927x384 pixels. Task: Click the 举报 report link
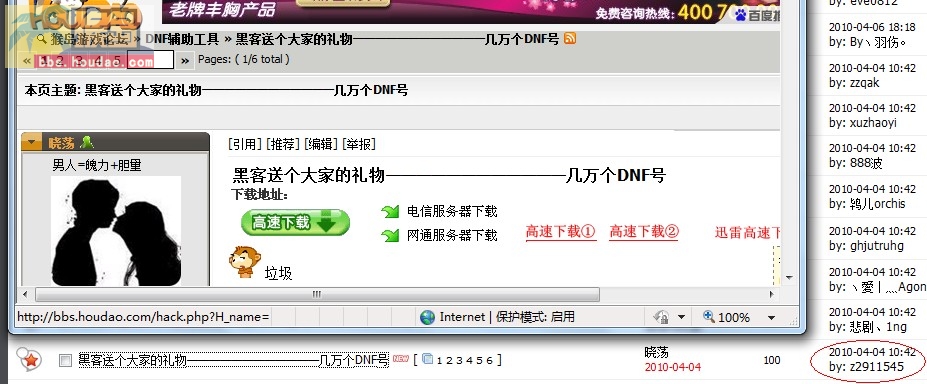358,144
